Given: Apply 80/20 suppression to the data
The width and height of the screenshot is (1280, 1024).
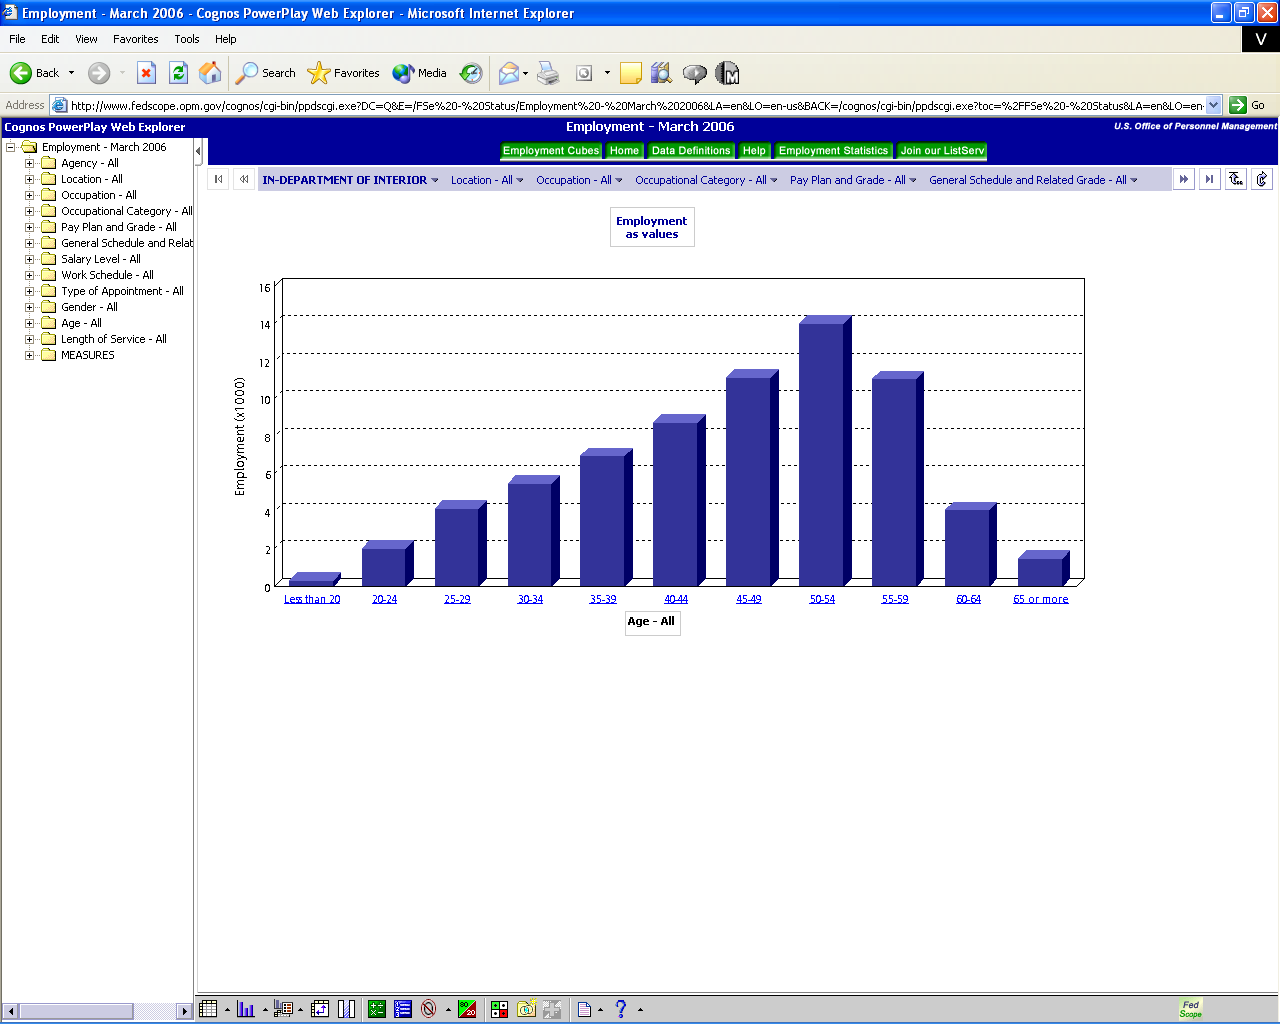Looking at the screenshot, I should [x=469, y=1008].
